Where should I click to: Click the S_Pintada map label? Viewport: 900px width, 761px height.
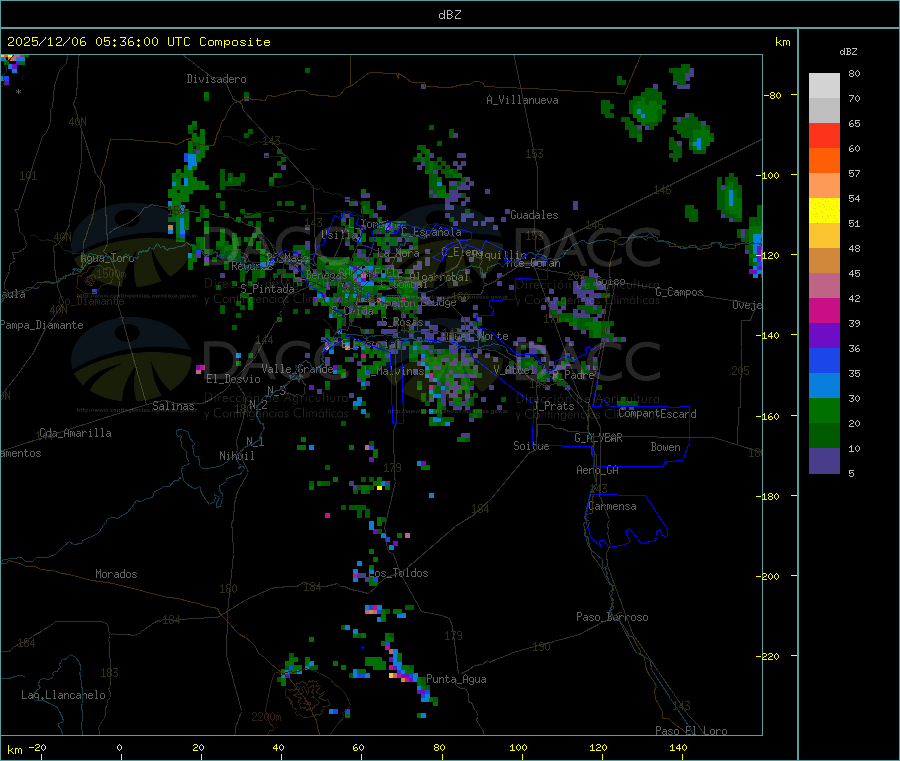pos(267,289)
